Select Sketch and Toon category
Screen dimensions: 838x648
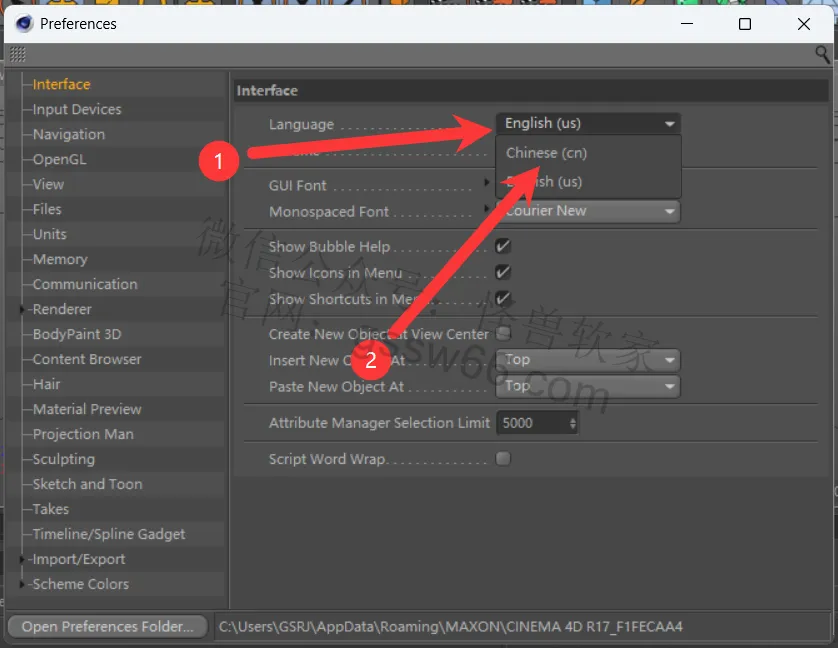(x=88, y=484)
